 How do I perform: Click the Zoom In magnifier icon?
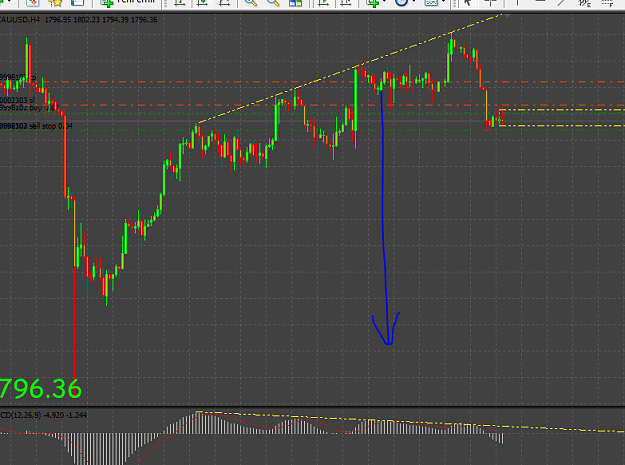pyautogui.click(x=251, y=2)
